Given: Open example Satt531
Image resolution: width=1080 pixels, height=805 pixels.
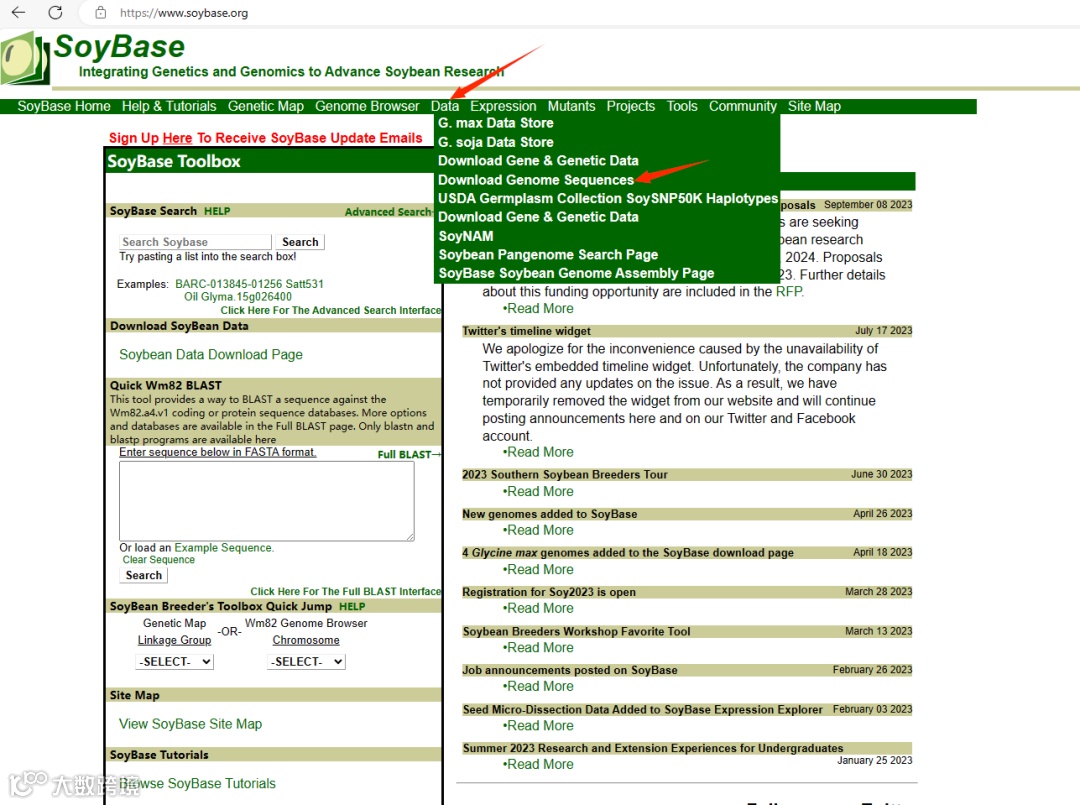Looking at the screenshot, I should point(304,284).
